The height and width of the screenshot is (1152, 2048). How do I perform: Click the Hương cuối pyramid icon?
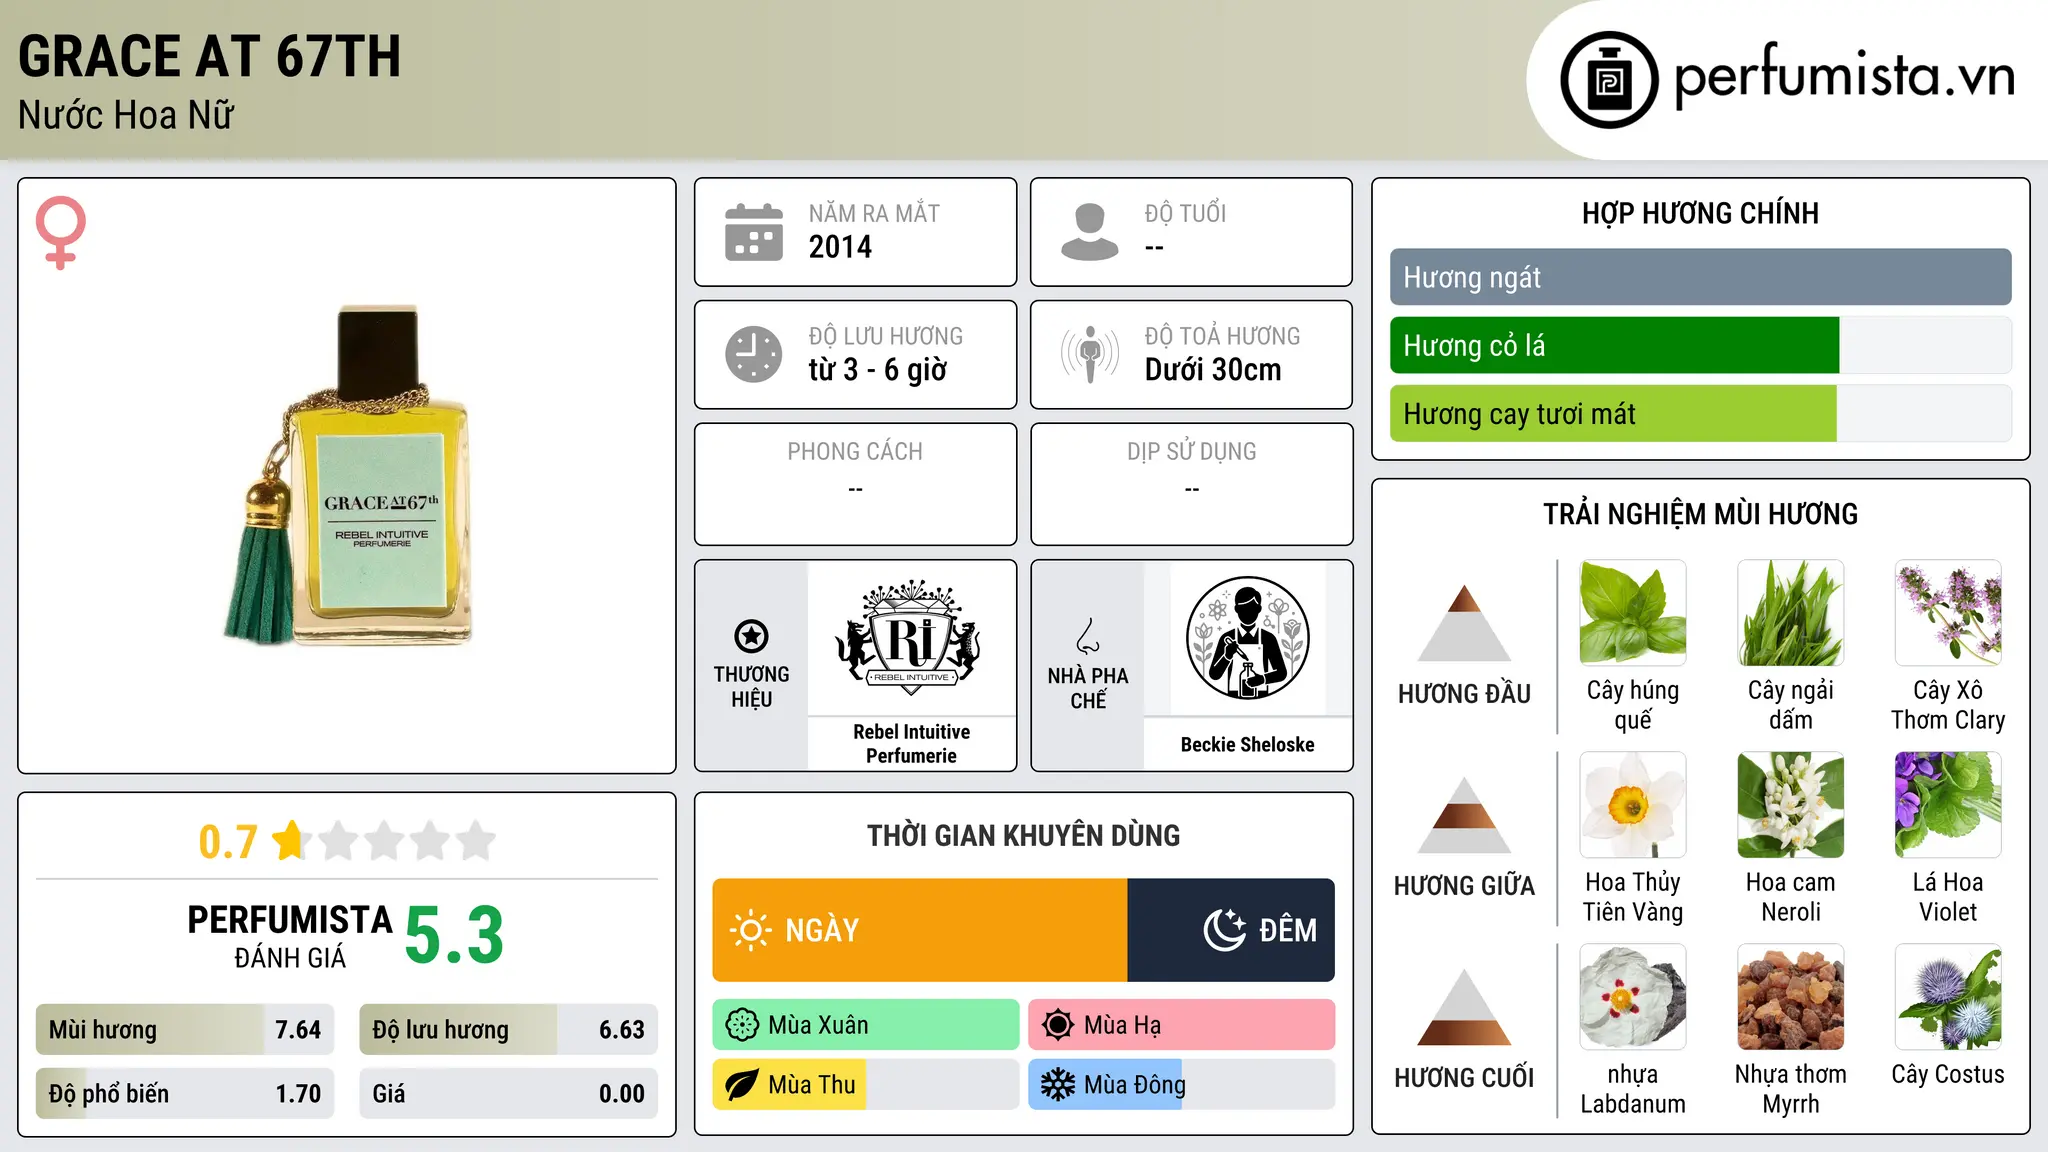(x=1464, y=1007)
